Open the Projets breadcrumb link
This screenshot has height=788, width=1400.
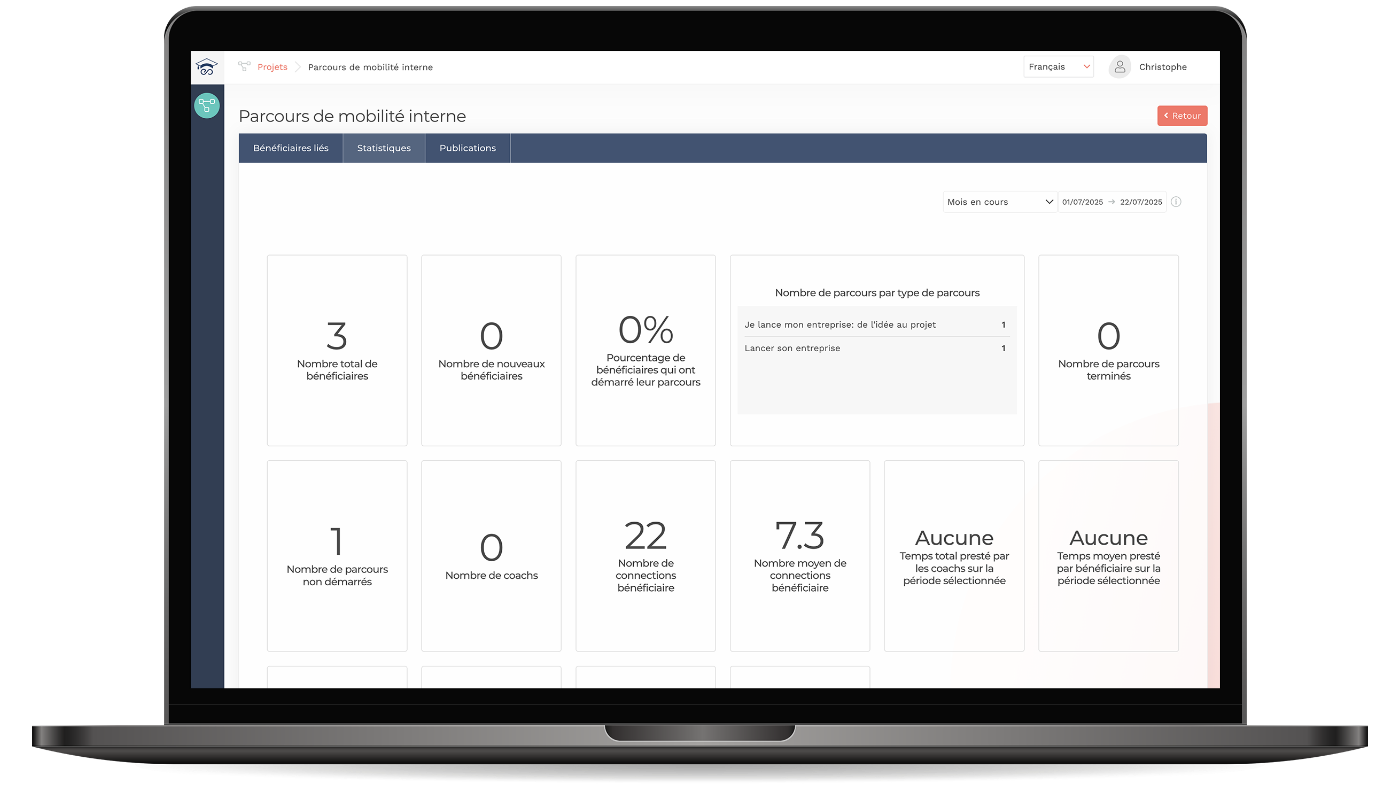coord(272,67)
